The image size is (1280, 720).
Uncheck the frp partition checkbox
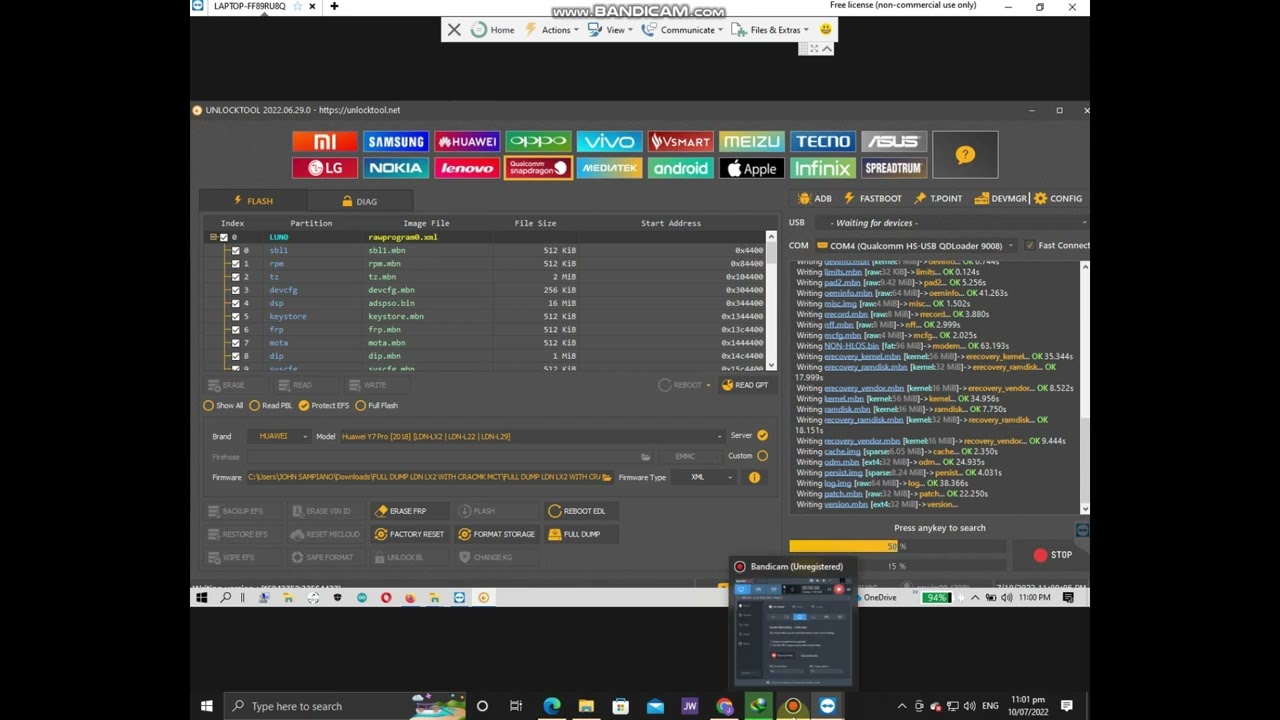tap(235, 330)
